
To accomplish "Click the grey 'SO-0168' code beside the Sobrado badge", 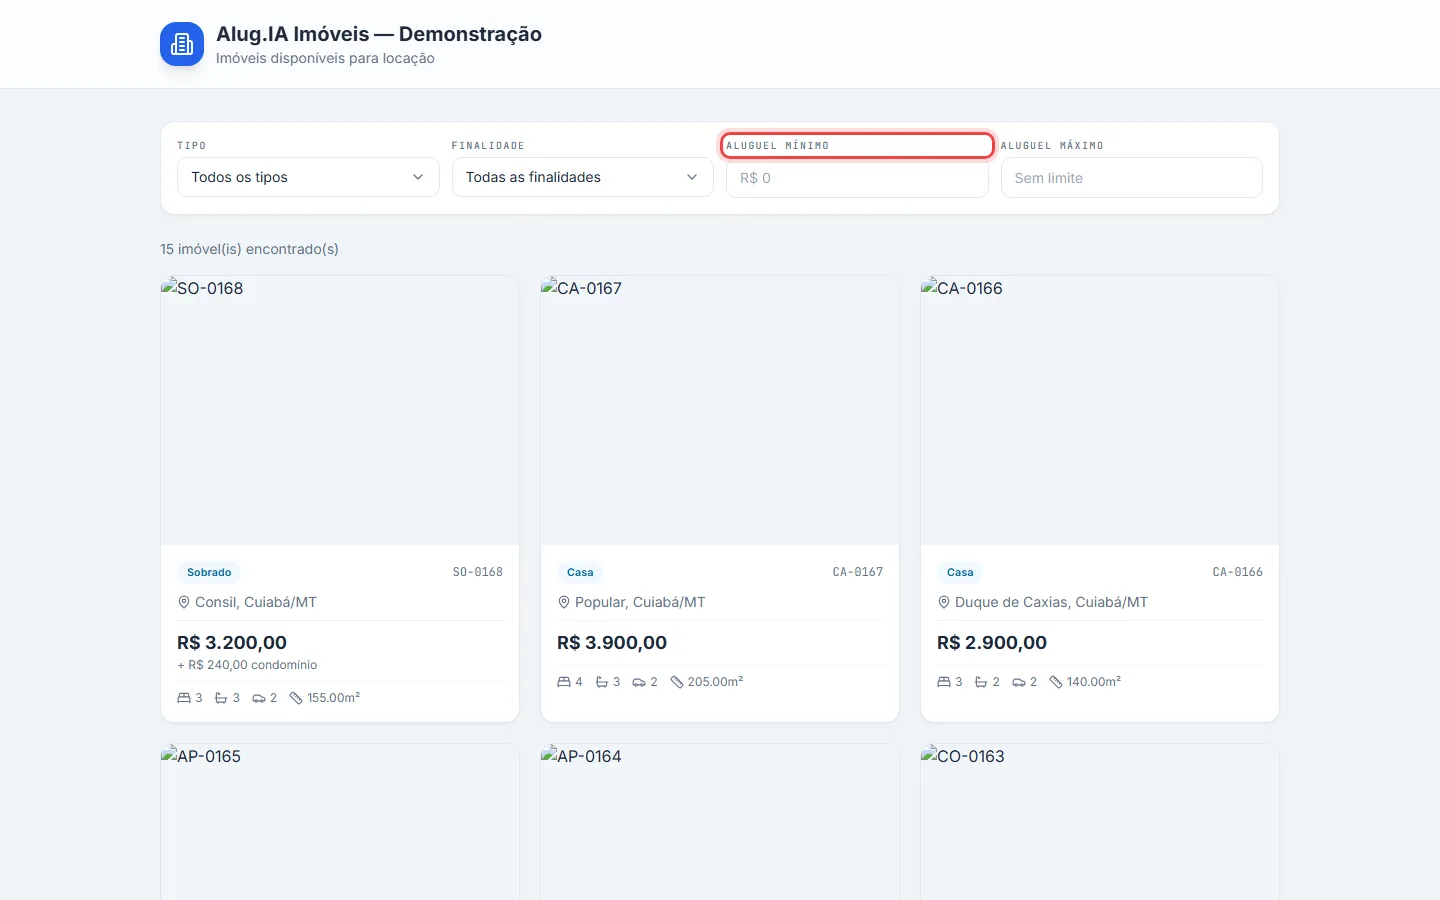I will [x=478, y=572].
